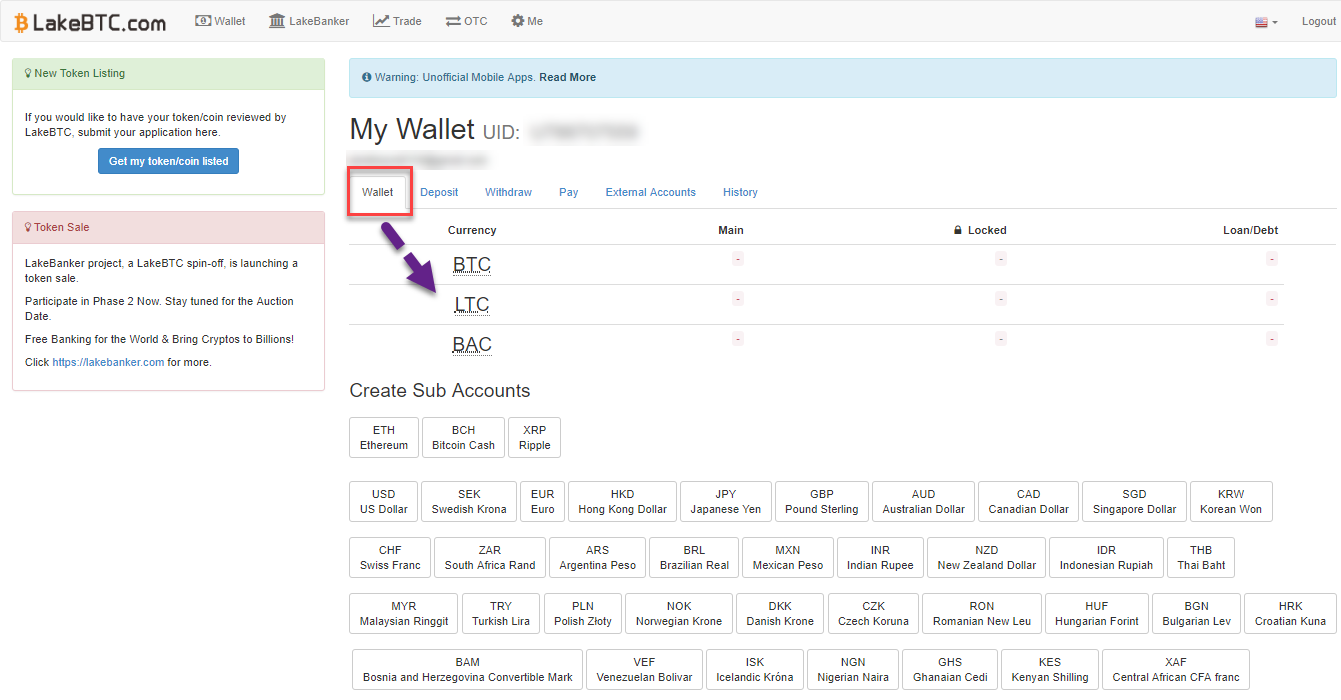The width and height of the screenshot is (1341, 700).
Task: Create a BAM Convertible Mark sub account
Action: click(x=468, y=670)
